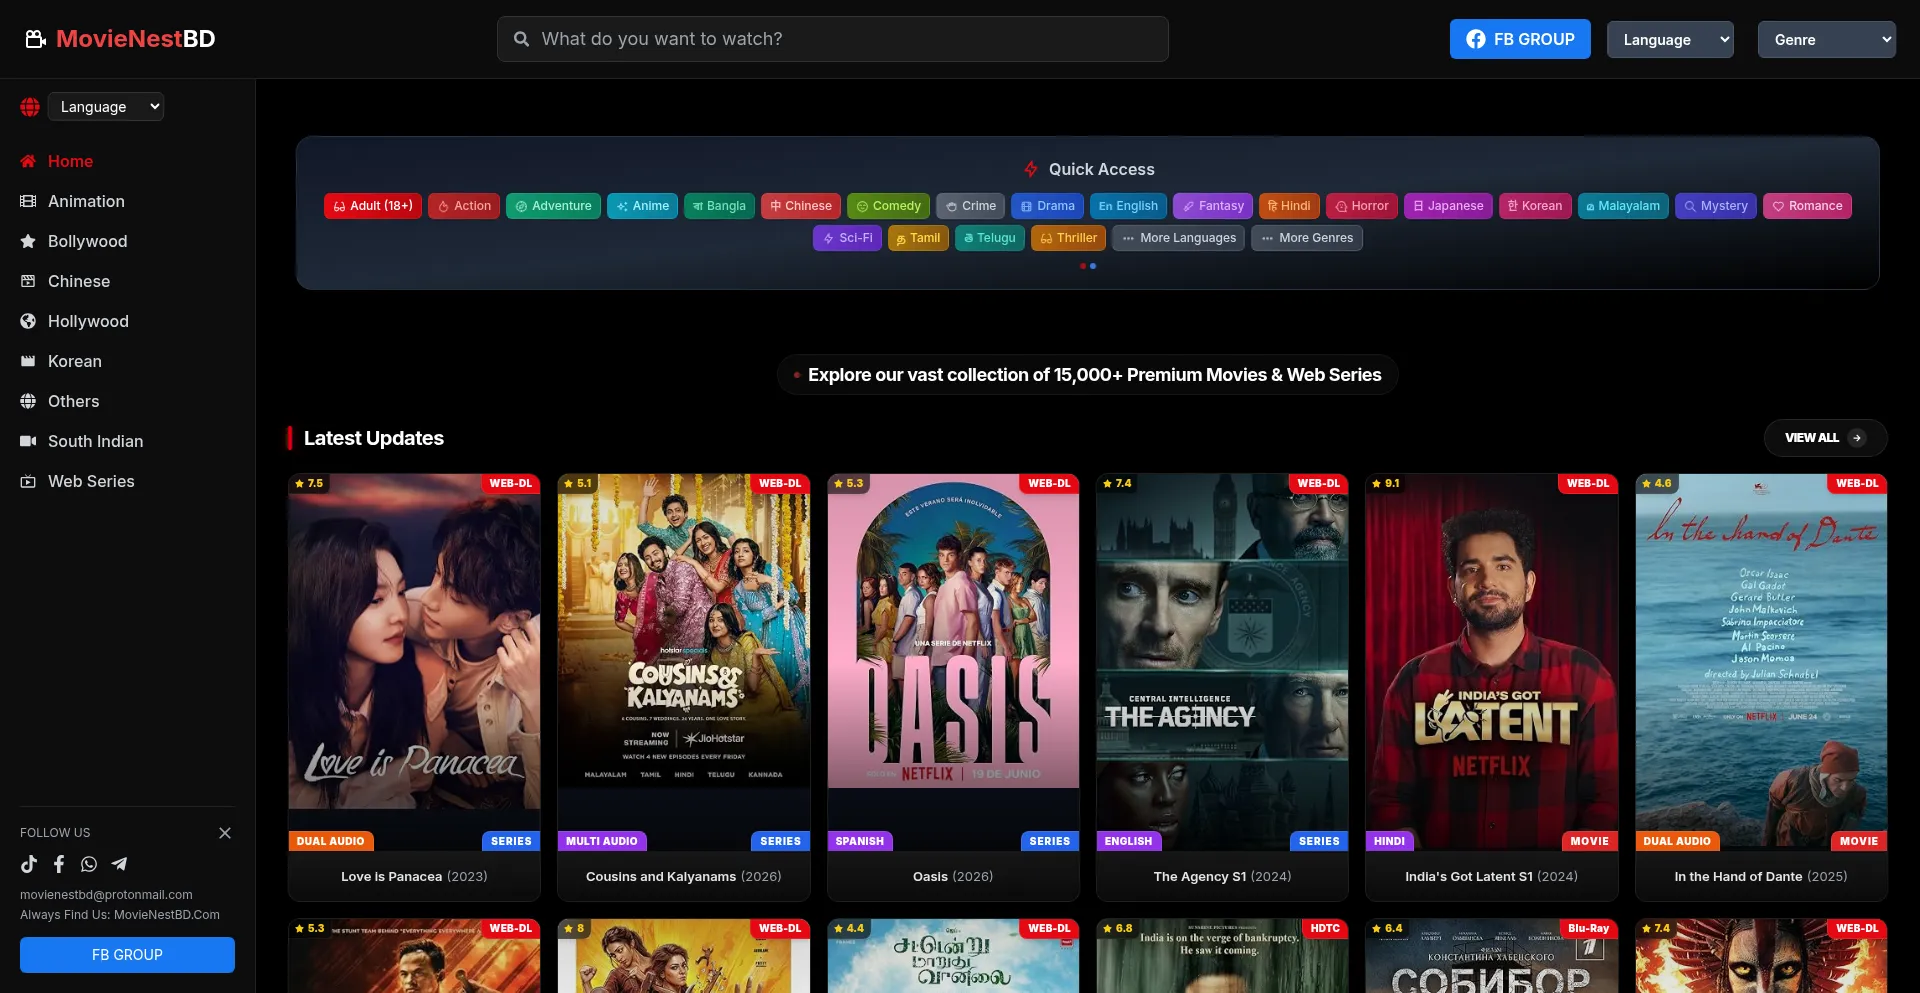
Task: Open Web Series category in sidebar
Action: point(91,481)
